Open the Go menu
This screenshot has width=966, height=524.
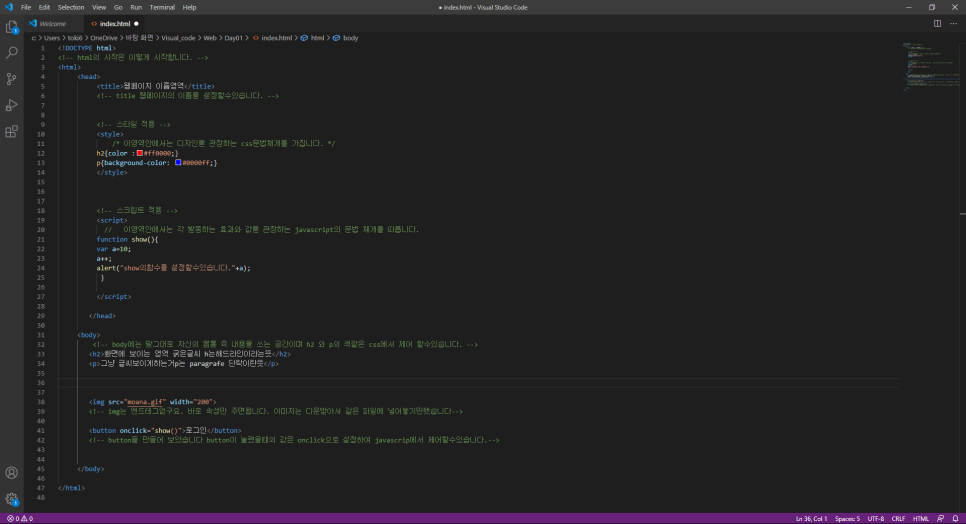pos(118,7)
